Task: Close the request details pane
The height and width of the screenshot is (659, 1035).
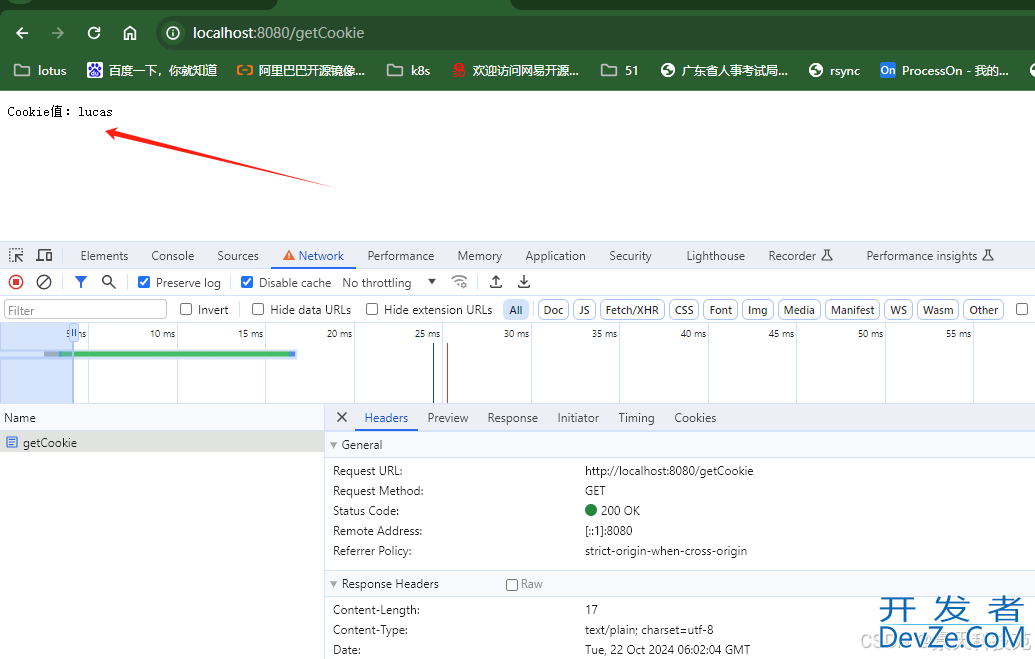Action: pyautogui.click(x=341, y=417)
